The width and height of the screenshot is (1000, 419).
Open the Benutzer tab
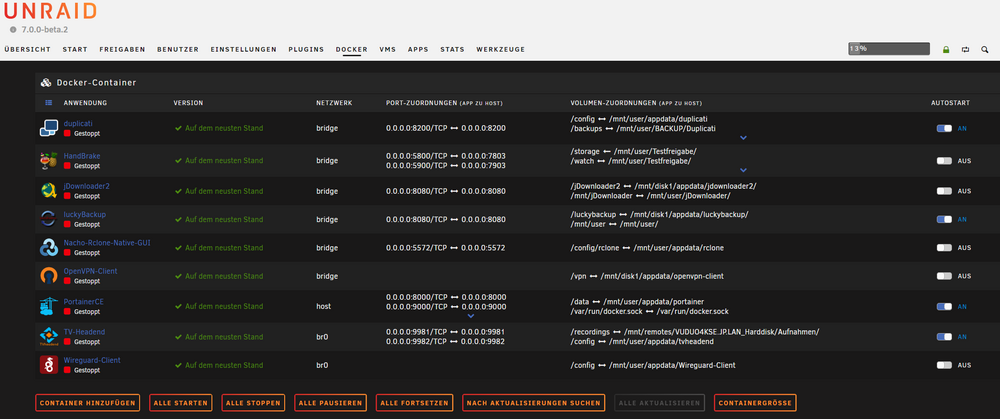pos(178,49)
